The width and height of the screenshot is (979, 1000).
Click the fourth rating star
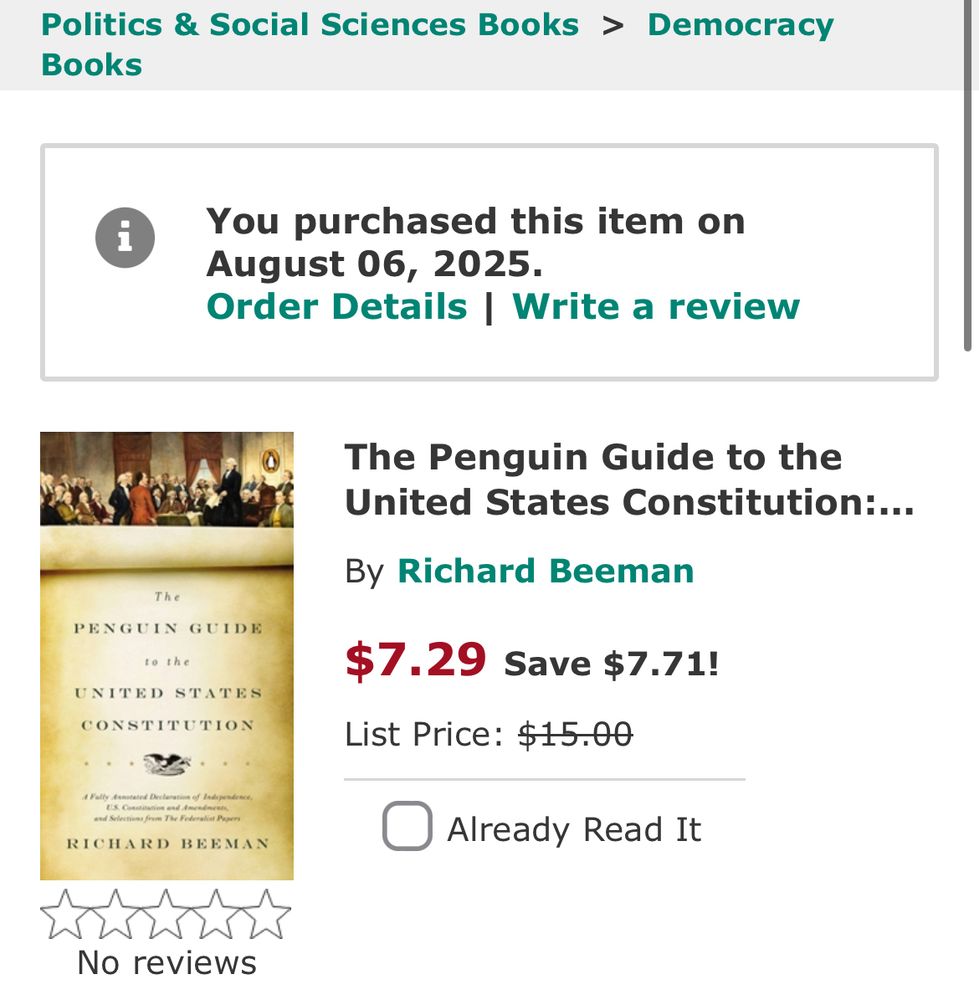pyautogui.click(x=216, y=914)
